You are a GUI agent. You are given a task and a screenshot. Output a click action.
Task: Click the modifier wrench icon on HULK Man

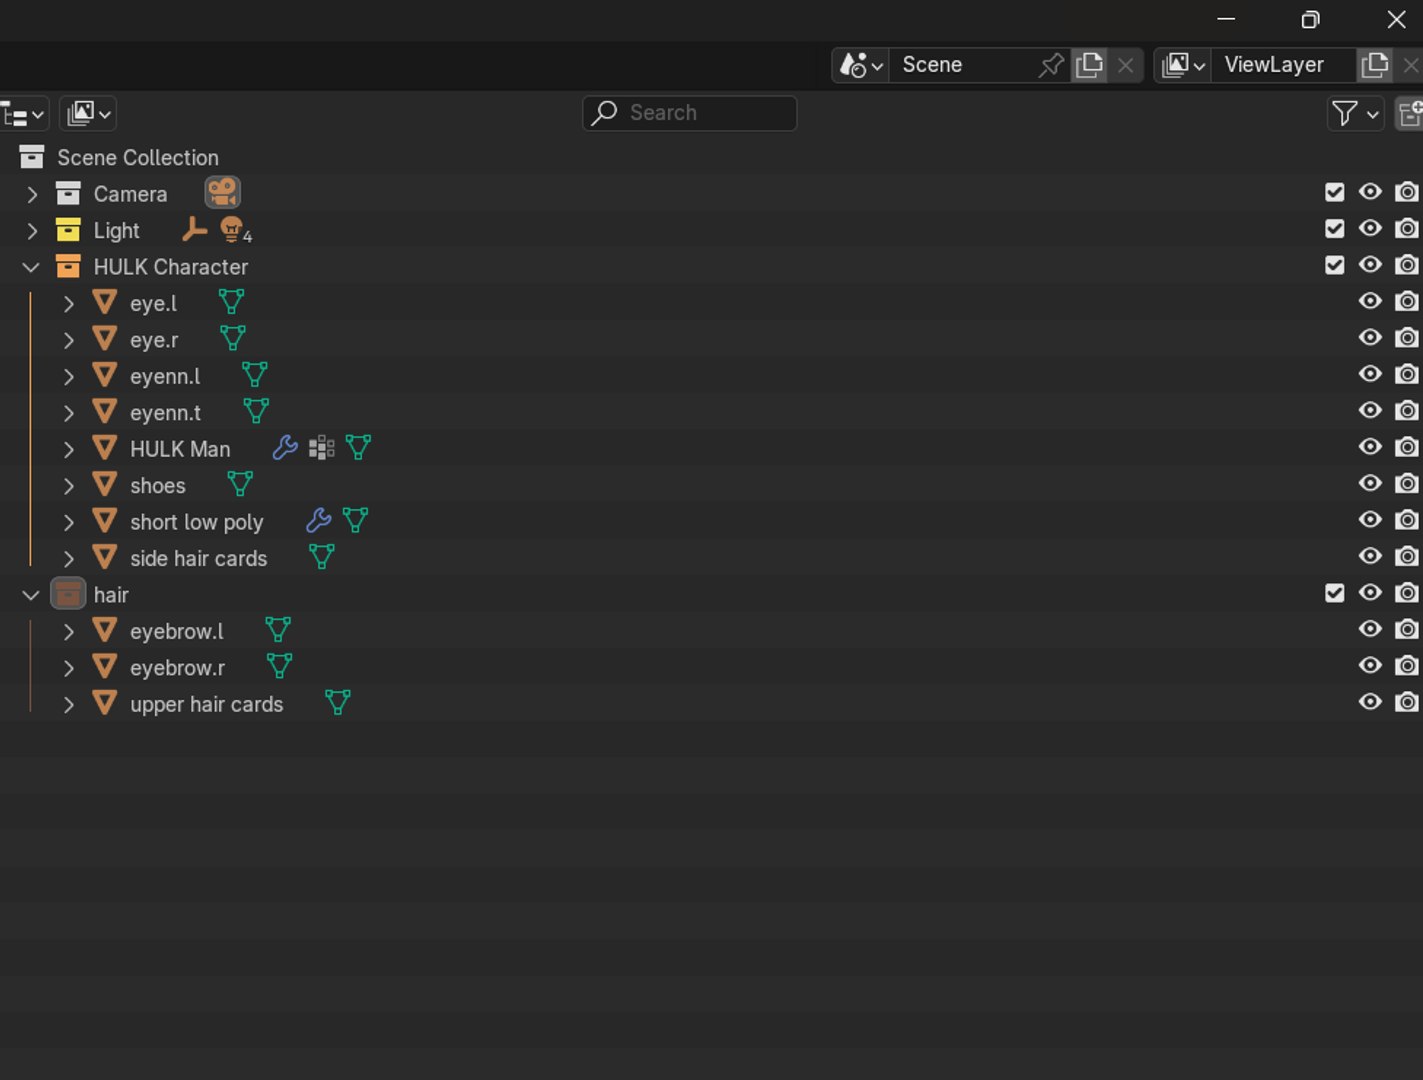[285, 448]
